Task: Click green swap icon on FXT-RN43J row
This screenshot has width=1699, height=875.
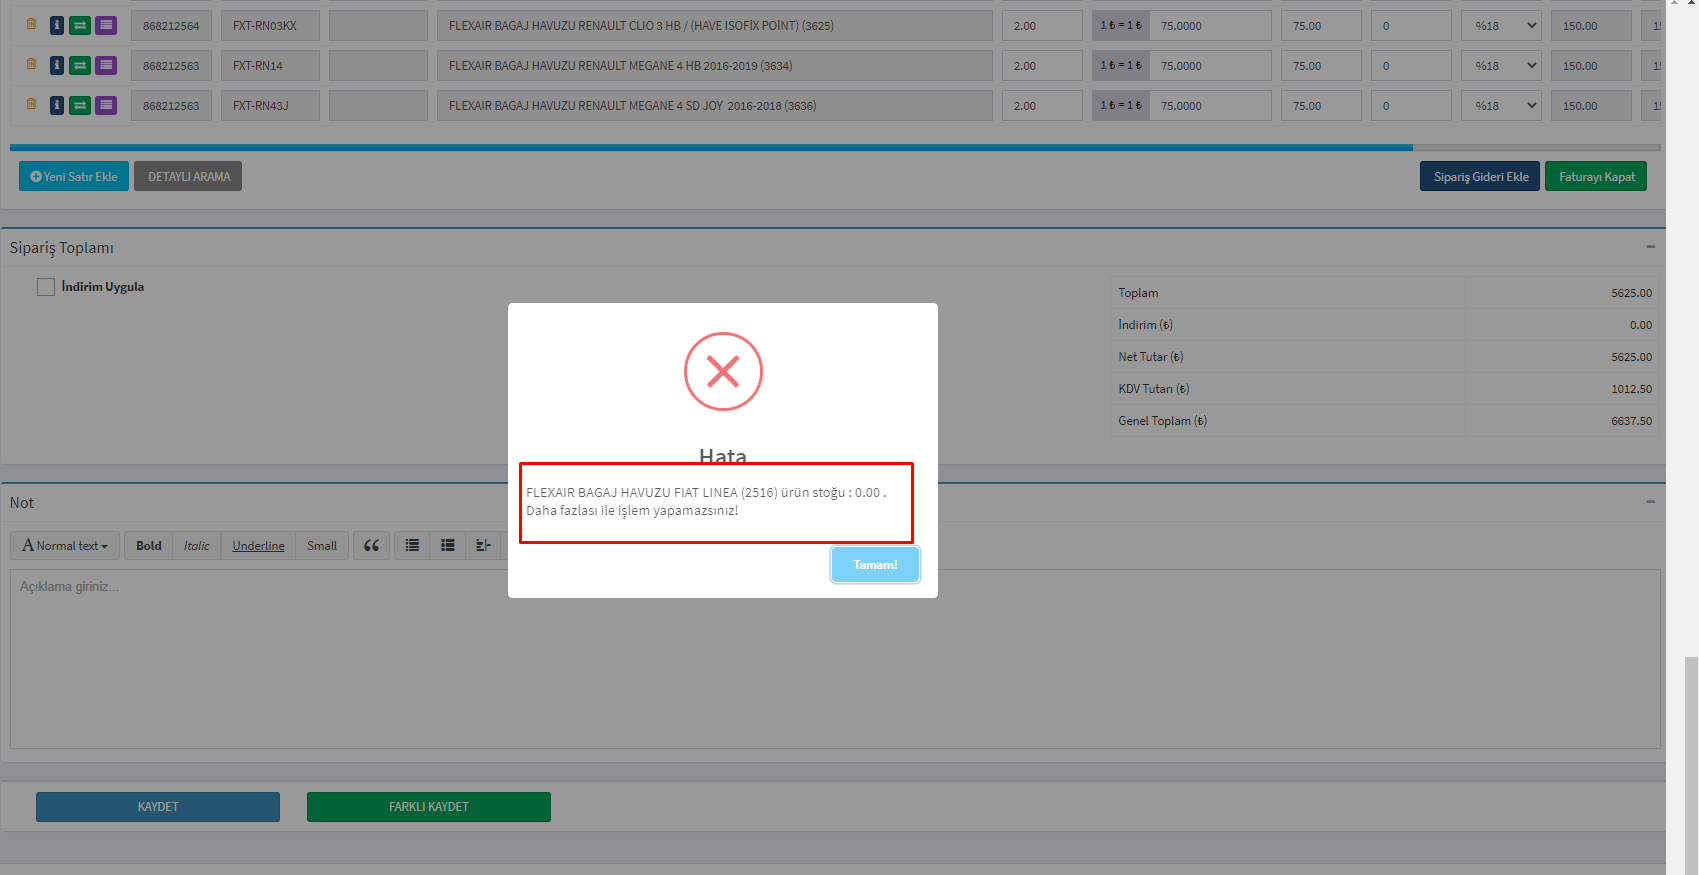Action: point(80,106)
